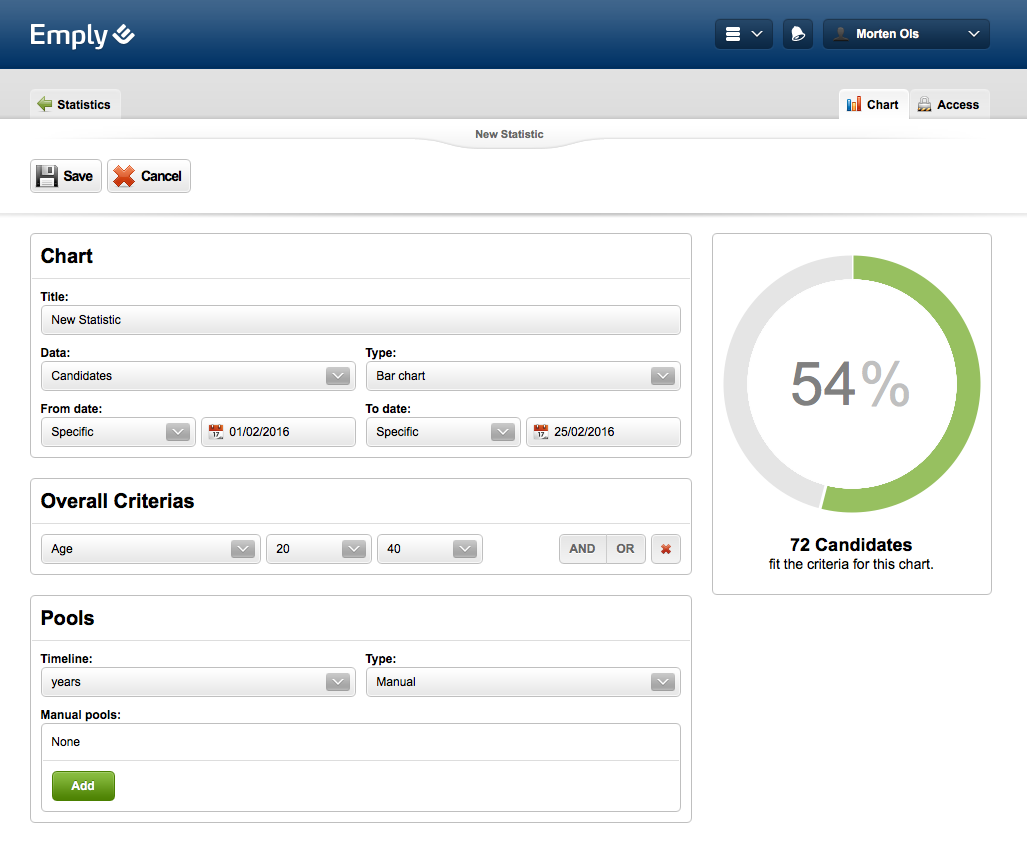
Task: Click the green back arrow beside Statistics
Action: [44, 104]
